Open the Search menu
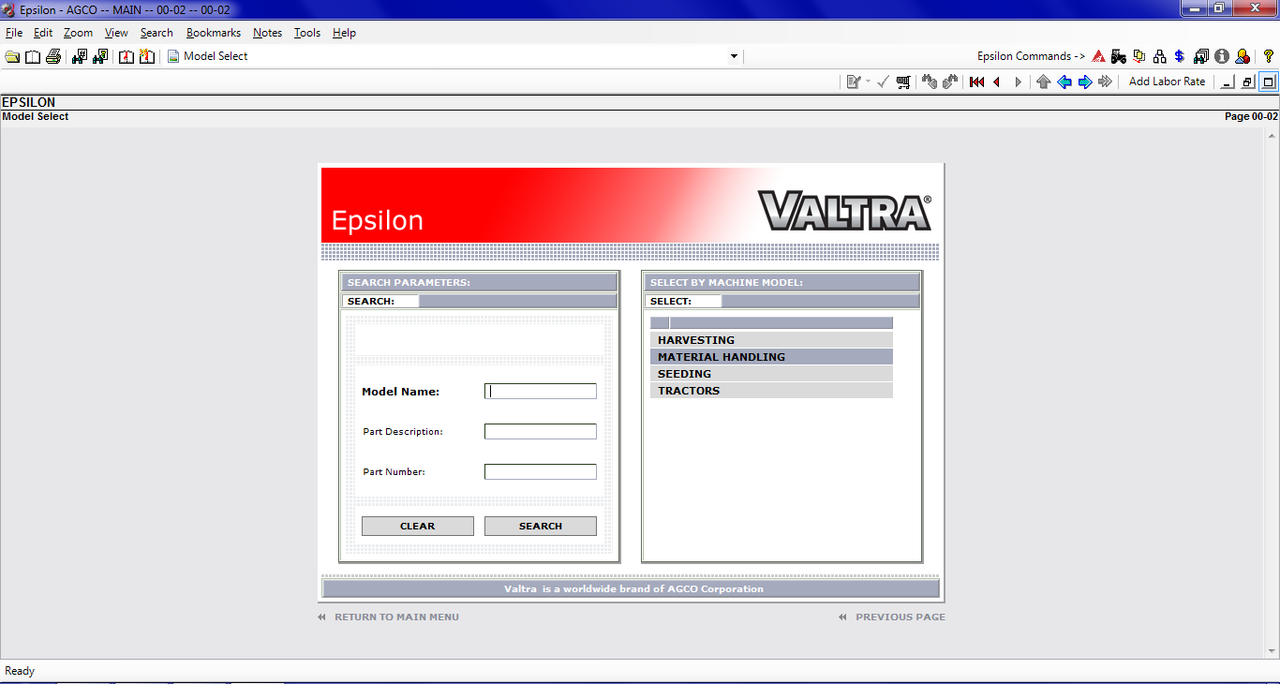This screenshot has width=1280, height=684. click(x=157, y=33)
